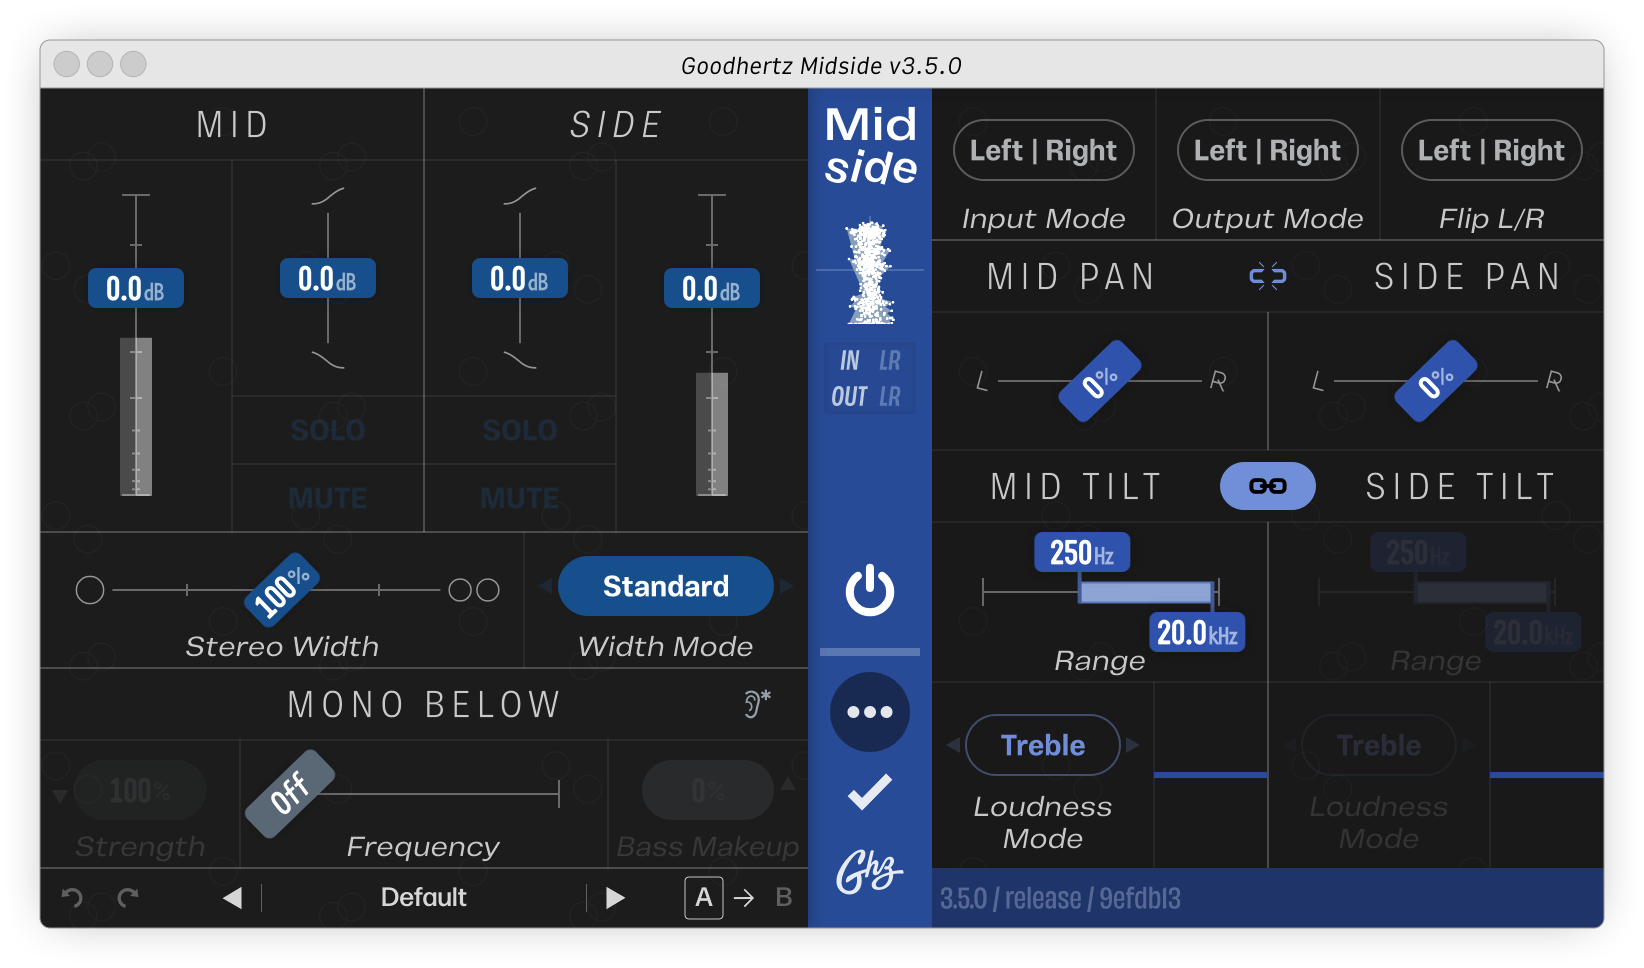Click the double-circle wide icon of Stereo Width
The image size is (1644, 968).
coord(474,590)
